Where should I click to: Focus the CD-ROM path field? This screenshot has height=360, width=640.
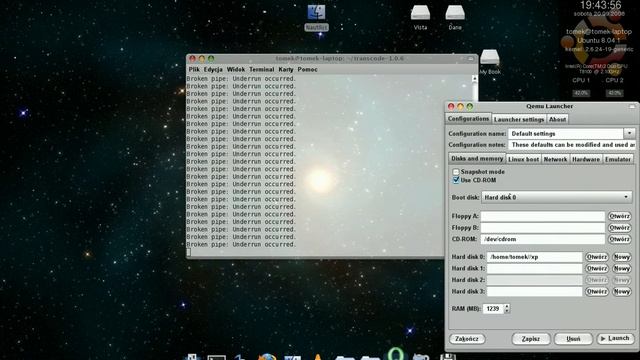542,239
